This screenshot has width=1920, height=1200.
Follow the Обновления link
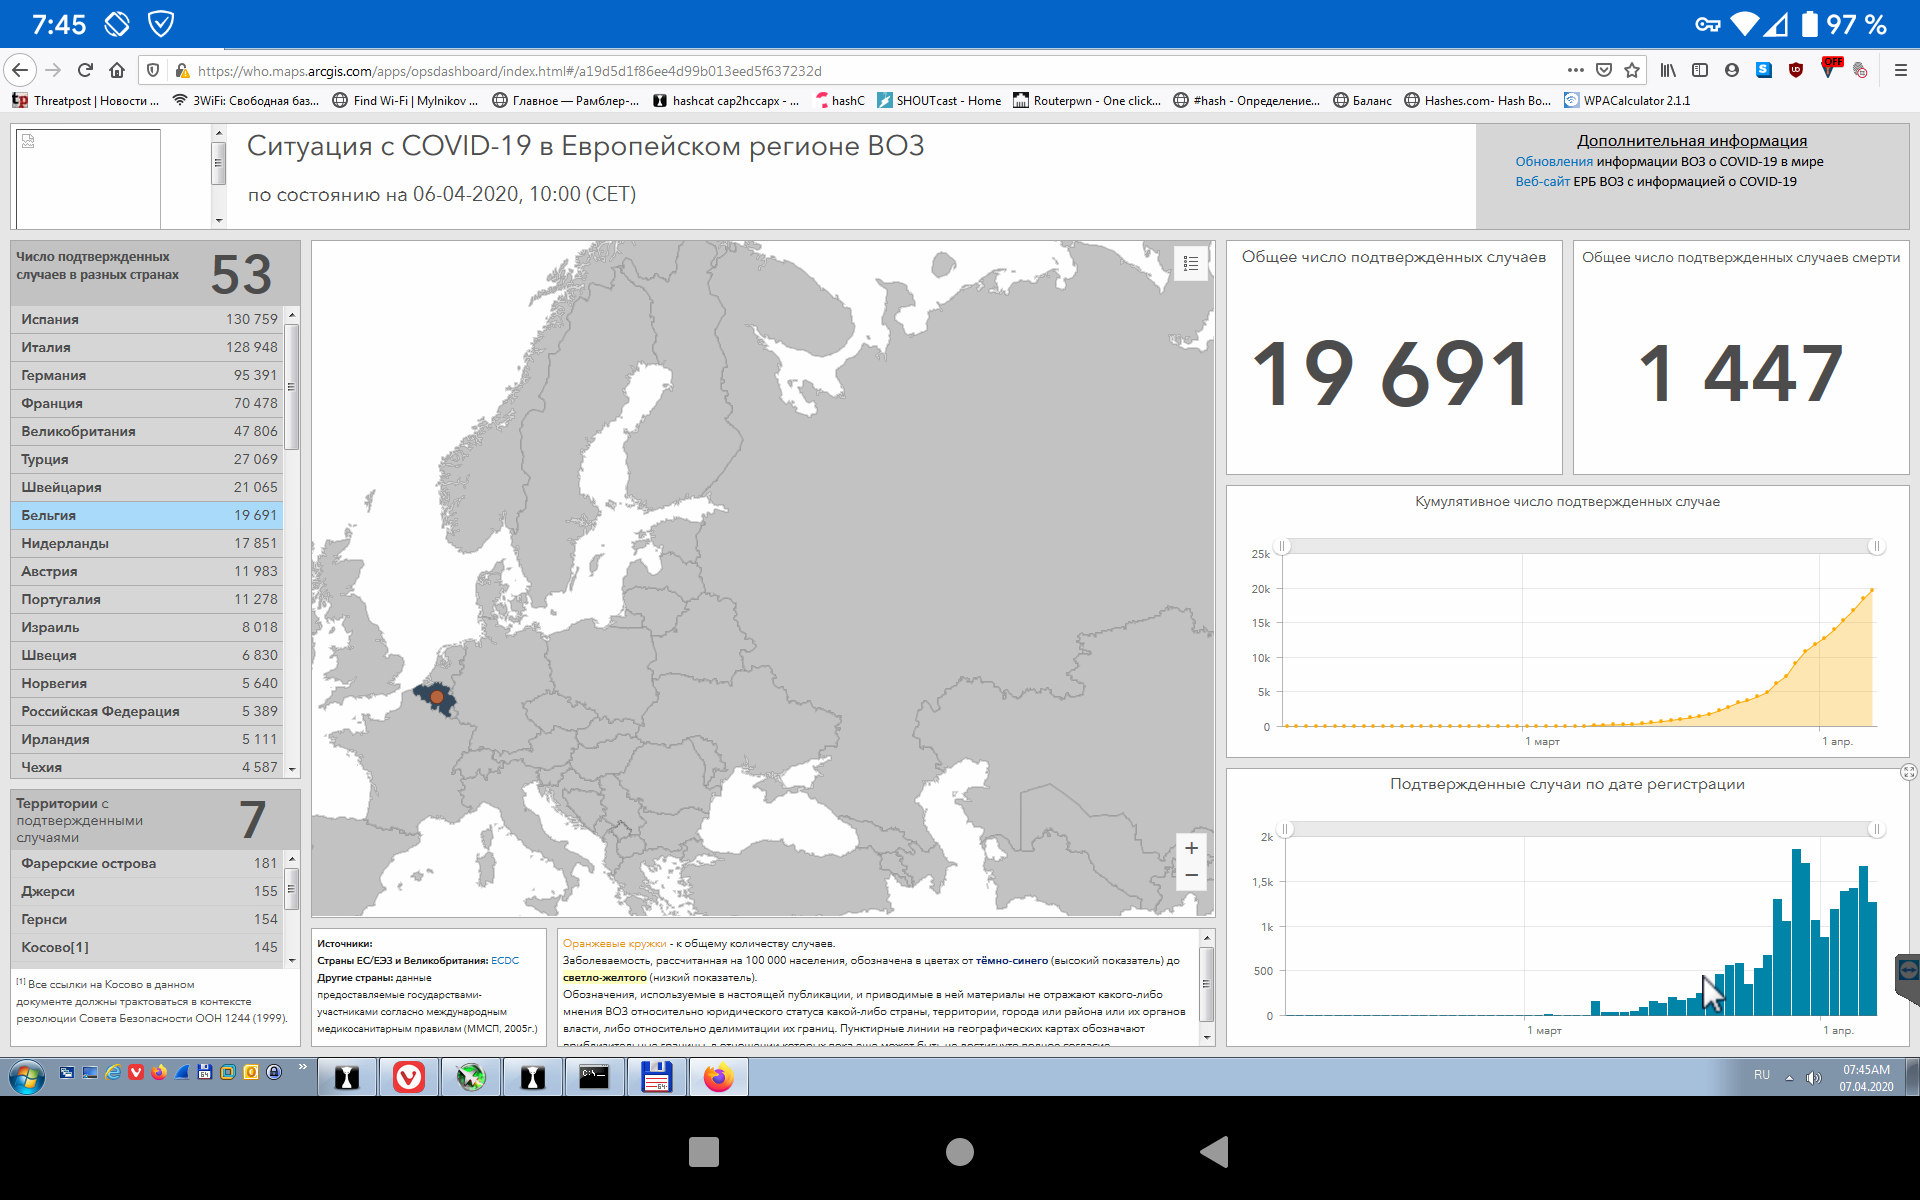1553,161
